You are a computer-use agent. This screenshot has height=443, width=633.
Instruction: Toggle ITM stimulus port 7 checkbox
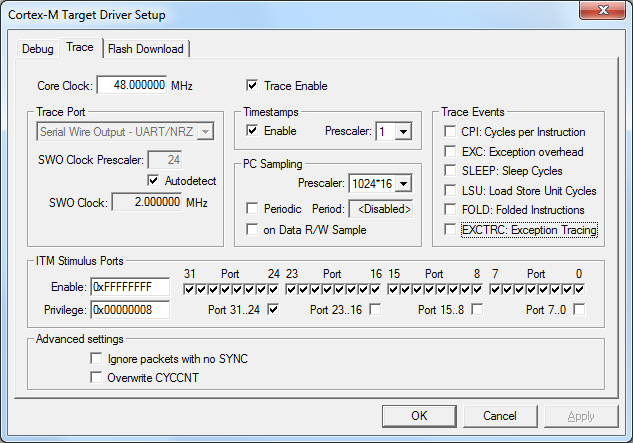click(495, 290)
